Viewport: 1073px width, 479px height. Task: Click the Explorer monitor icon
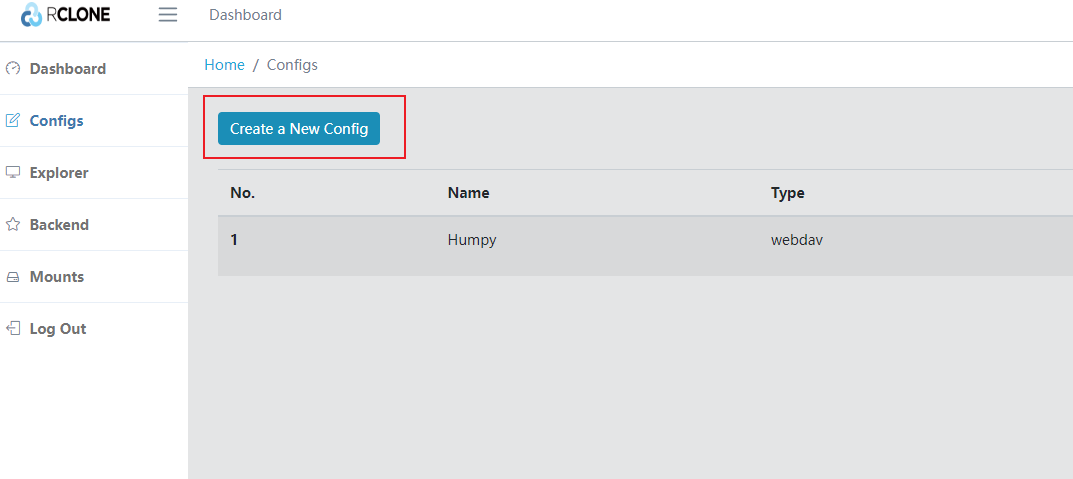(13, 173)
